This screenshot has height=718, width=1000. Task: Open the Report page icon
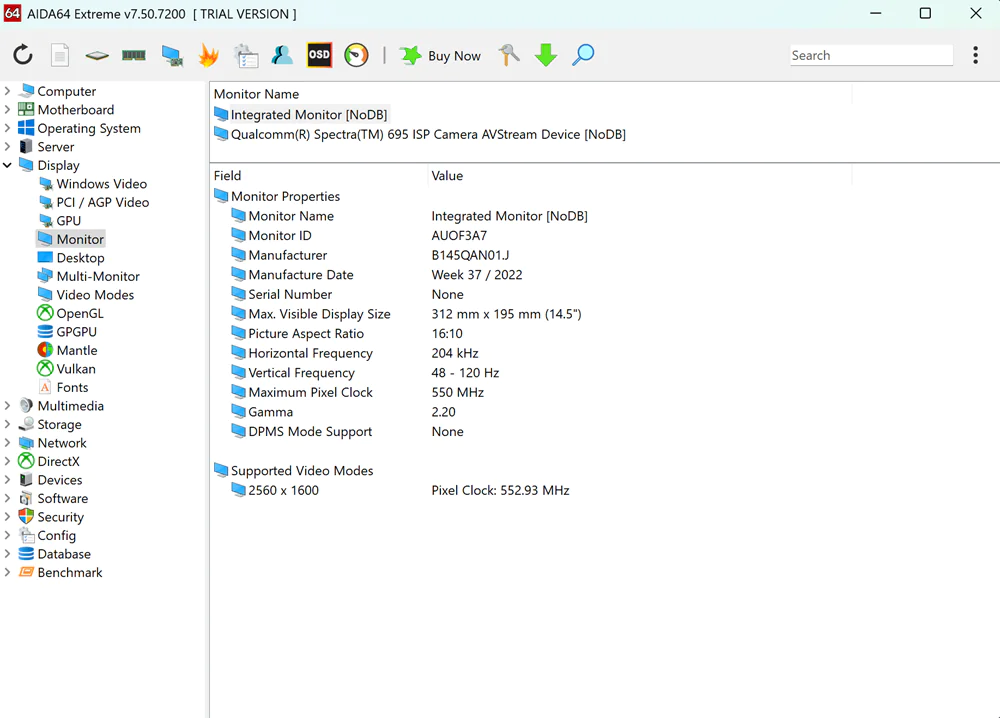(x=60, y=55)
